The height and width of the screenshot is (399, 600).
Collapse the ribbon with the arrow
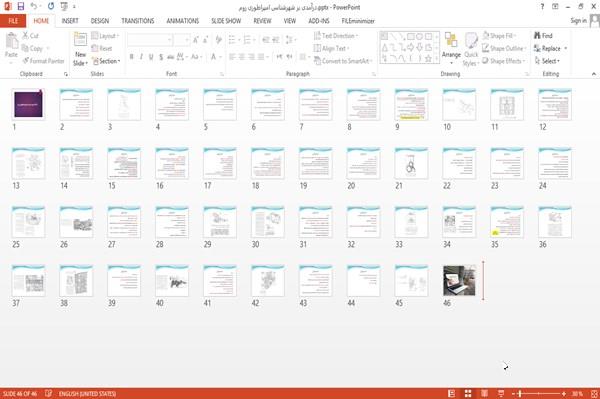[594, 74]
